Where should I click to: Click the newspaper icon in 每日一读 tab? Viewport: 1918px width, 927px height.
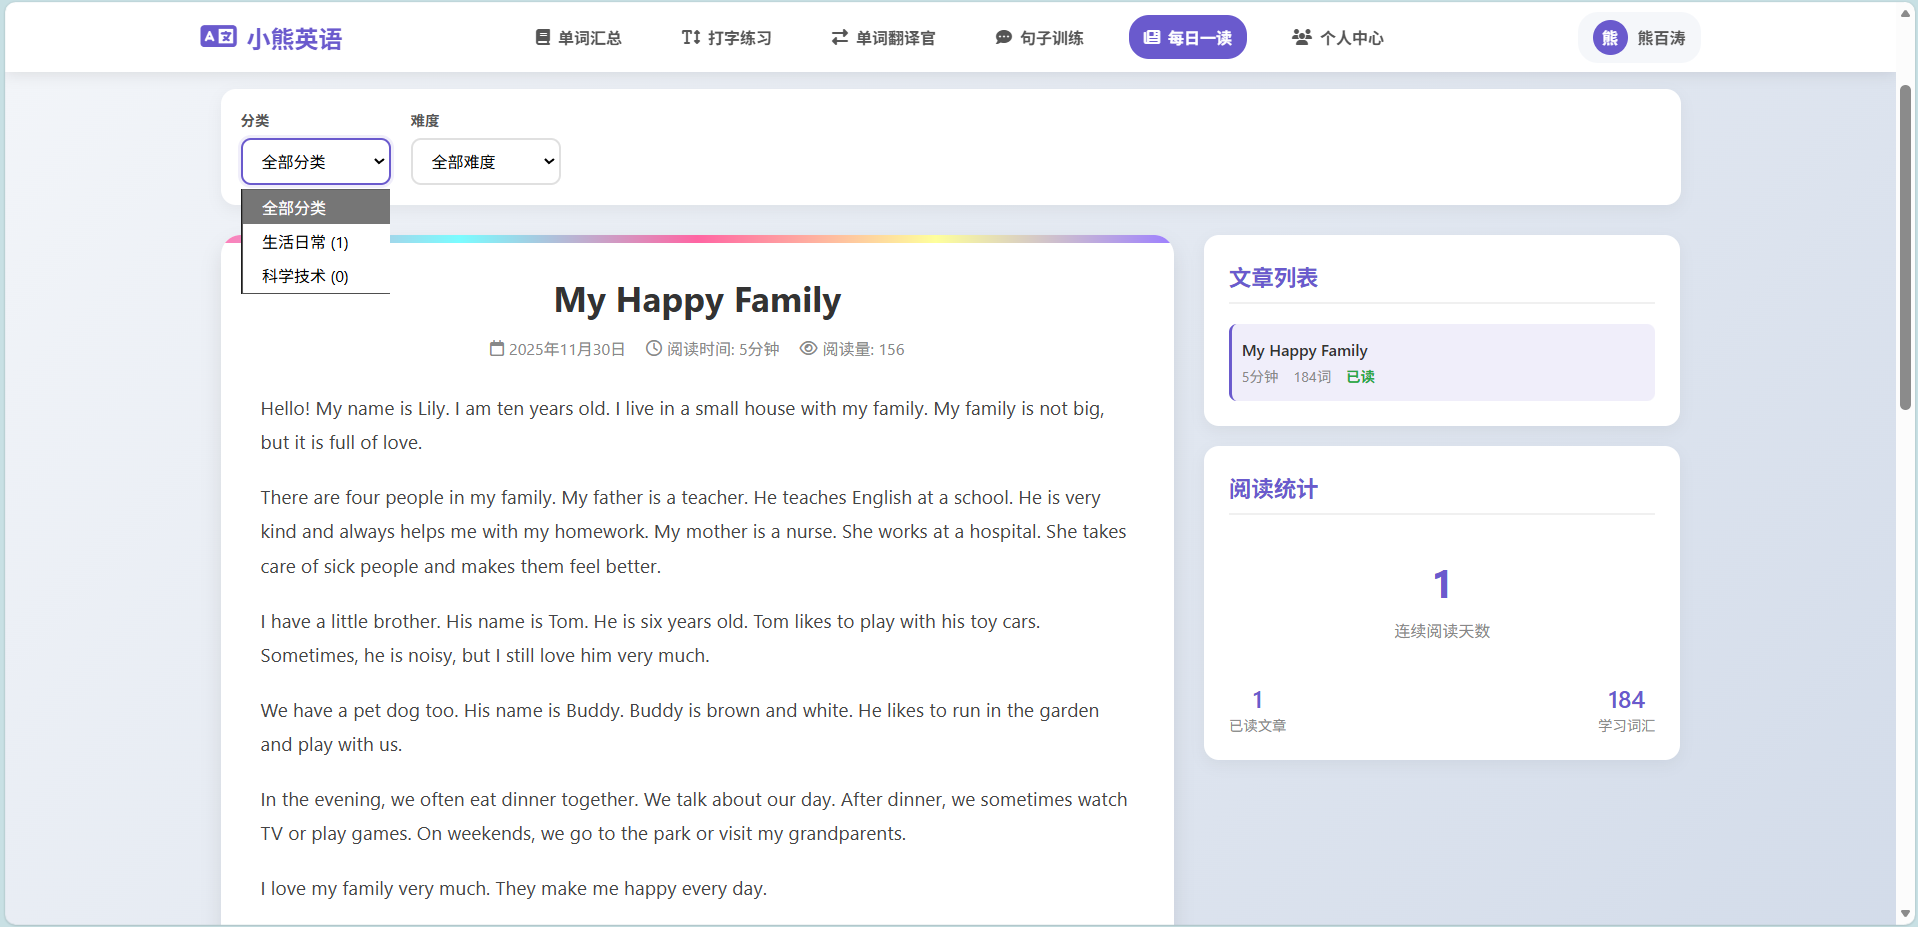(1151, 37)
